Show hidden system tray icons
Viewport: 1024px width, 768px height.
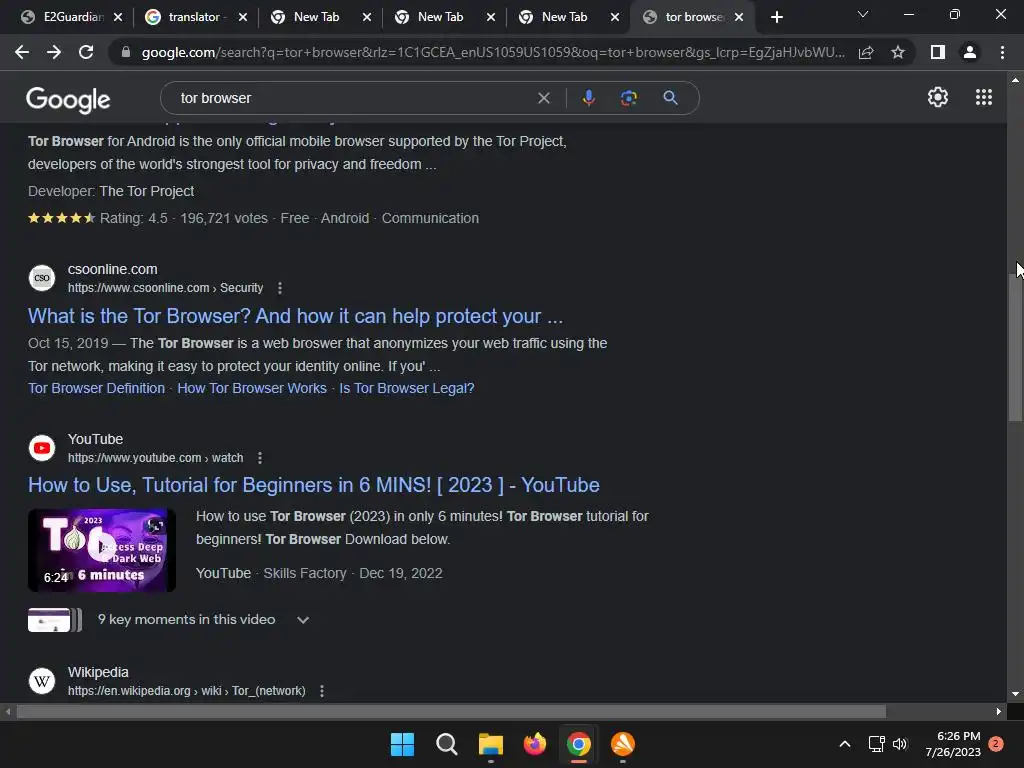[844, 744]
